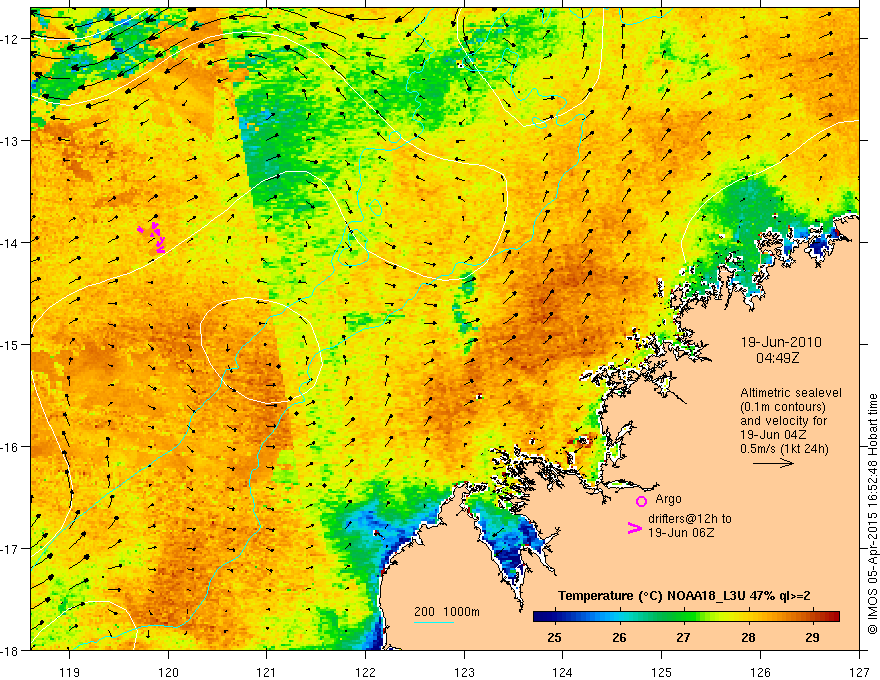
Task: Click the 0.5m/s (1kt 24h) label
Action: pos(785,449)
